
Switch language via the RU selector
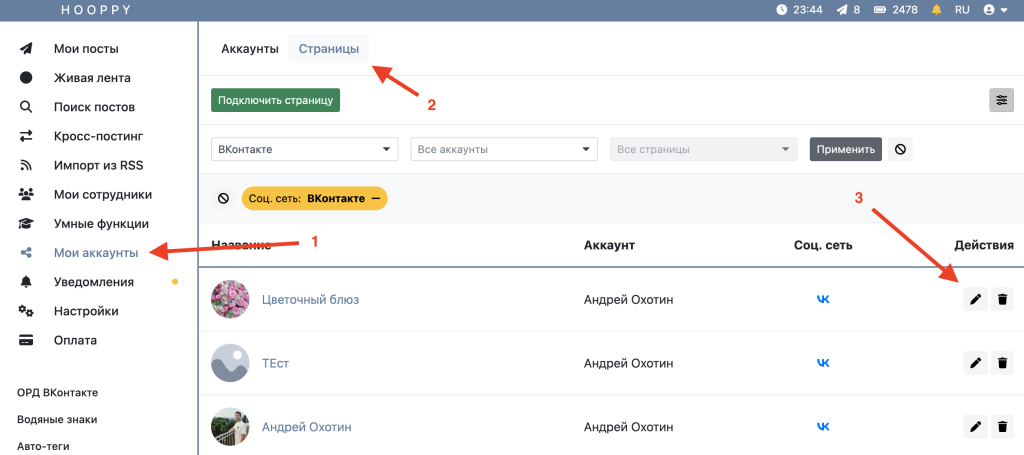(x=962, y=10)
